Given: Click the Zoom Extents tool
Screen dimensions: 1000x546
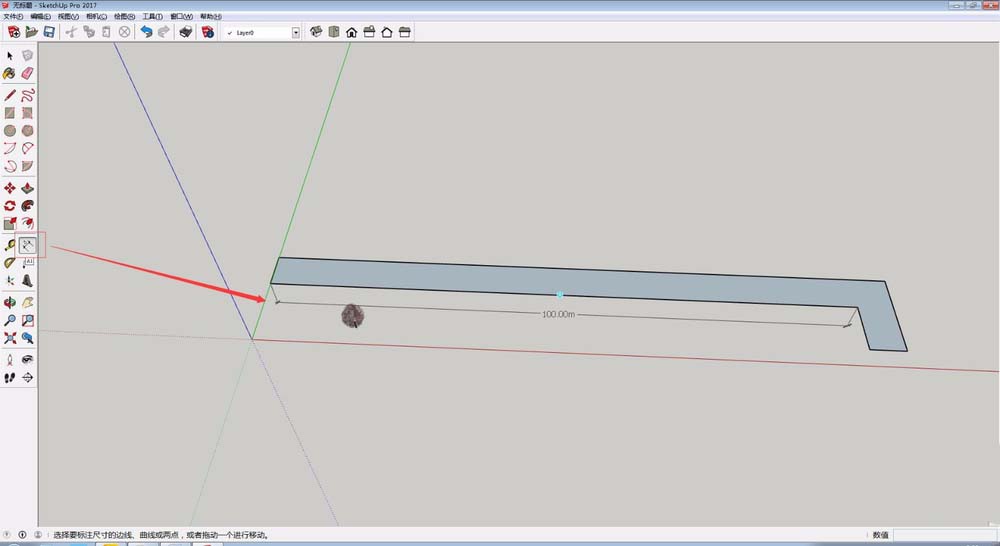Looking at the screenshot, I should tap(10, 339).
